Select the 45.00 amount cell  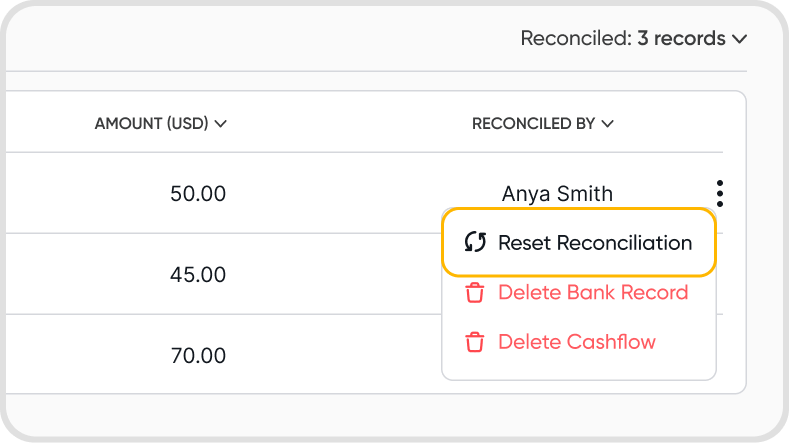pyautogui.click(x=198, y=274)
